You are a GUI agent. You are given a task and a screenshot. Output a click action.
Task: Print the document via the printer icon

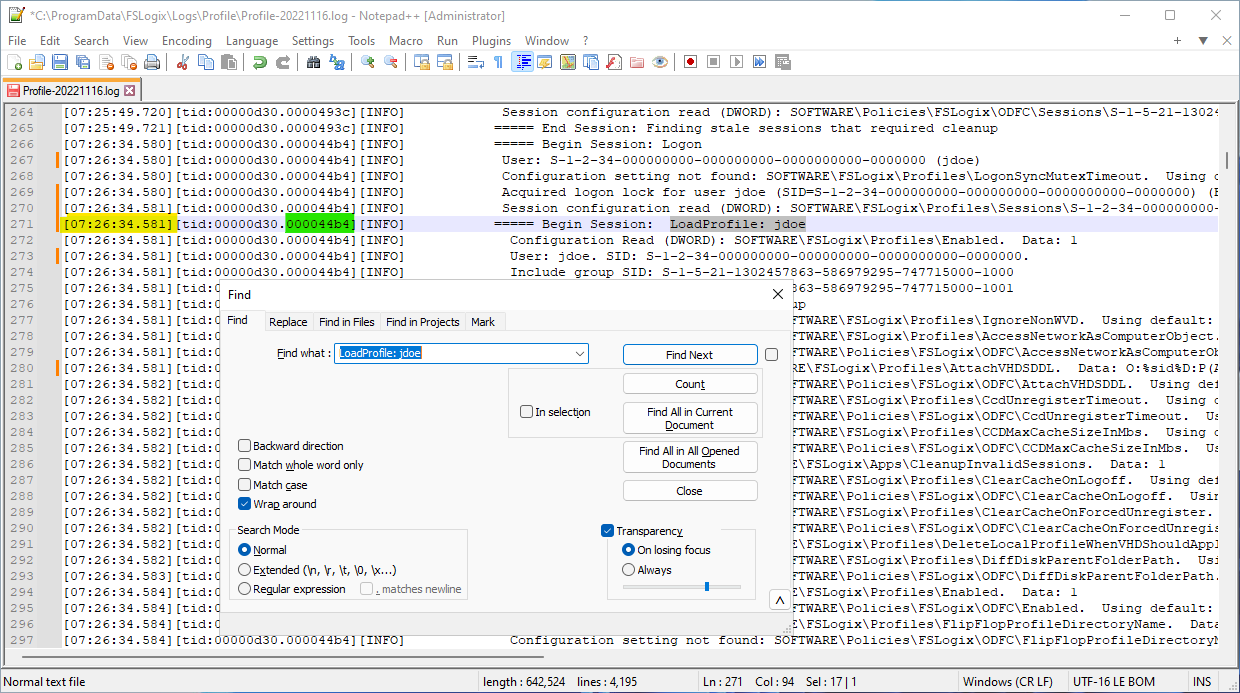coord(152,62)
